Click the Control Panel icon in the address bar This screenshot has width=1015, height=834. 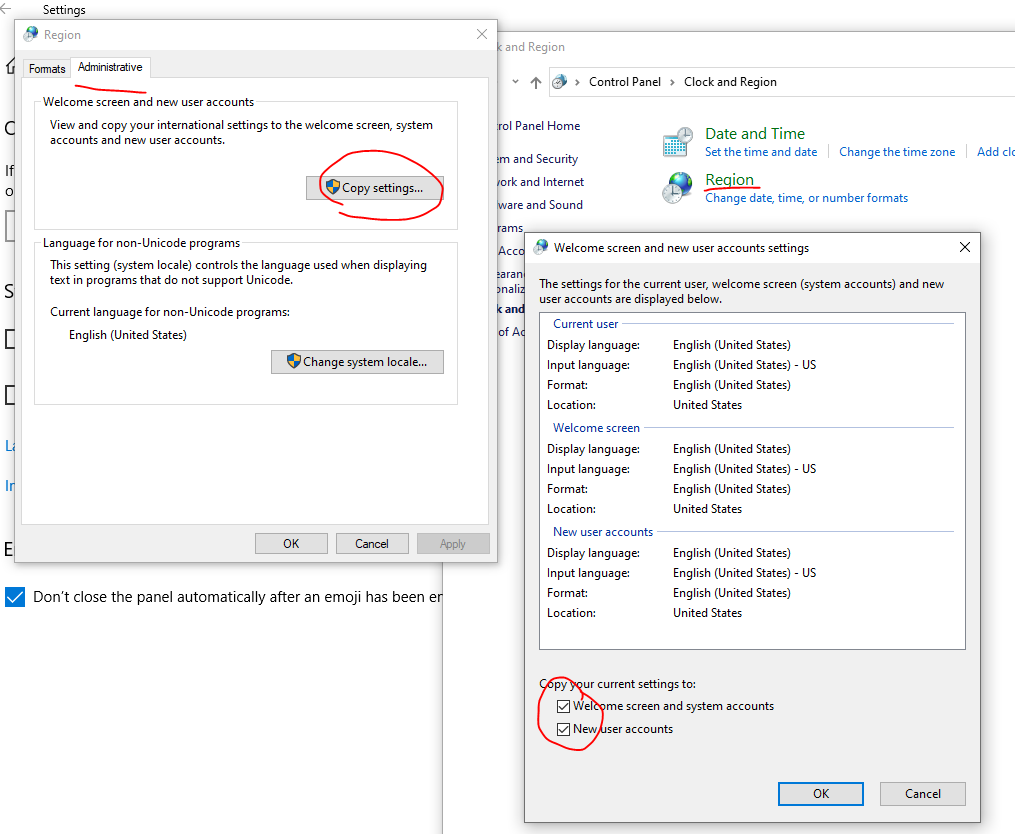coord(560,82)
